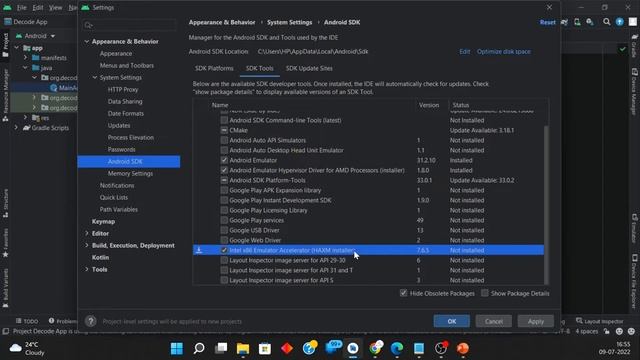640x360 pixels.
Task: Click Cancel button in Settings
Action: coord(493,321)
